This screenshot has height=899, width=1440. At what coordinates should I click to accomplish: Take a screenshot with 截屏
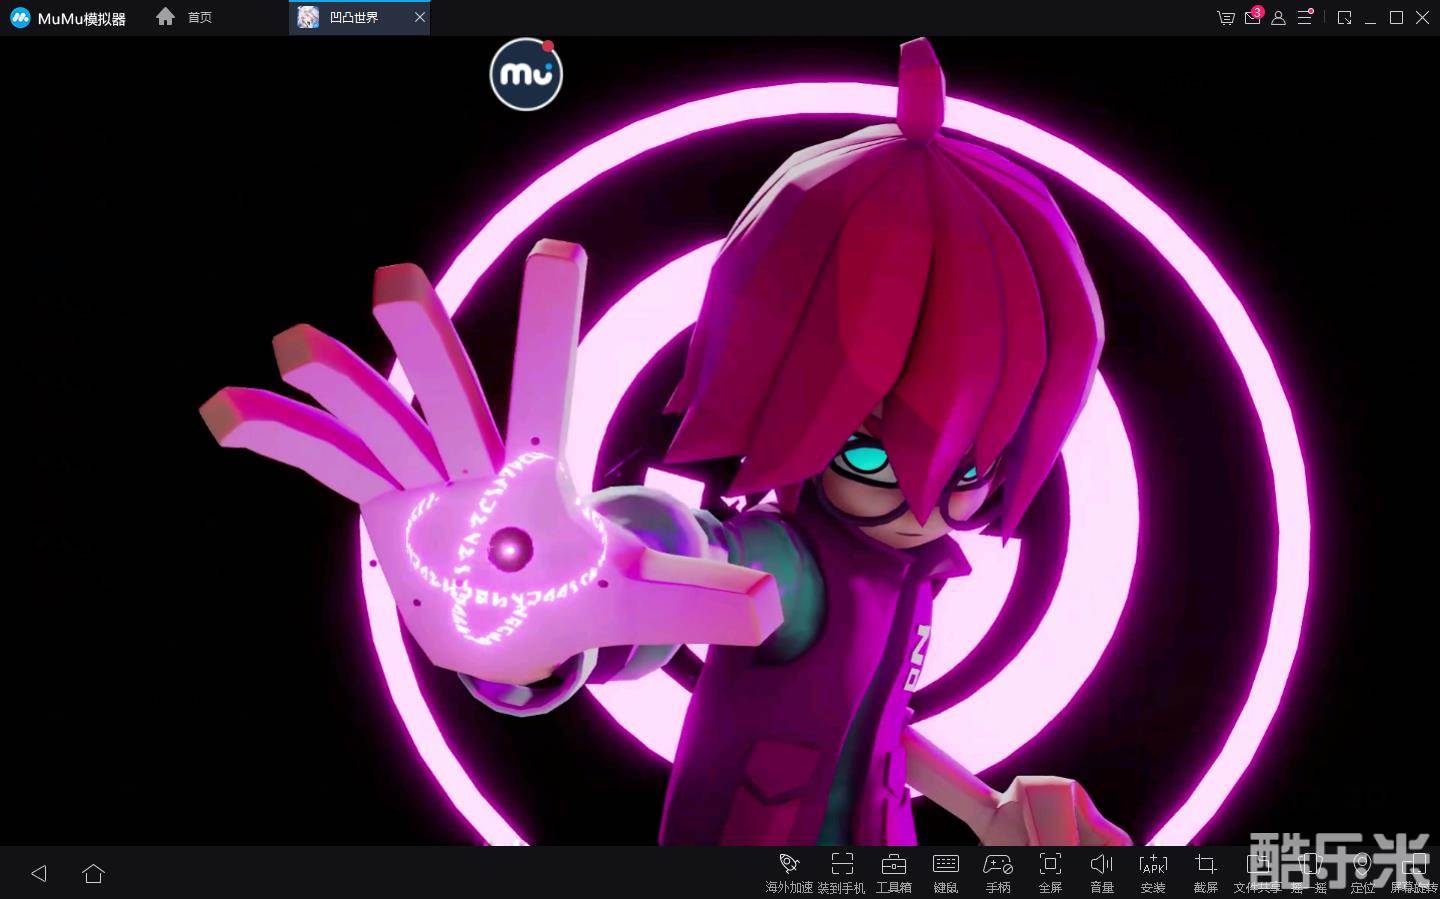(x=1206, y=872)
